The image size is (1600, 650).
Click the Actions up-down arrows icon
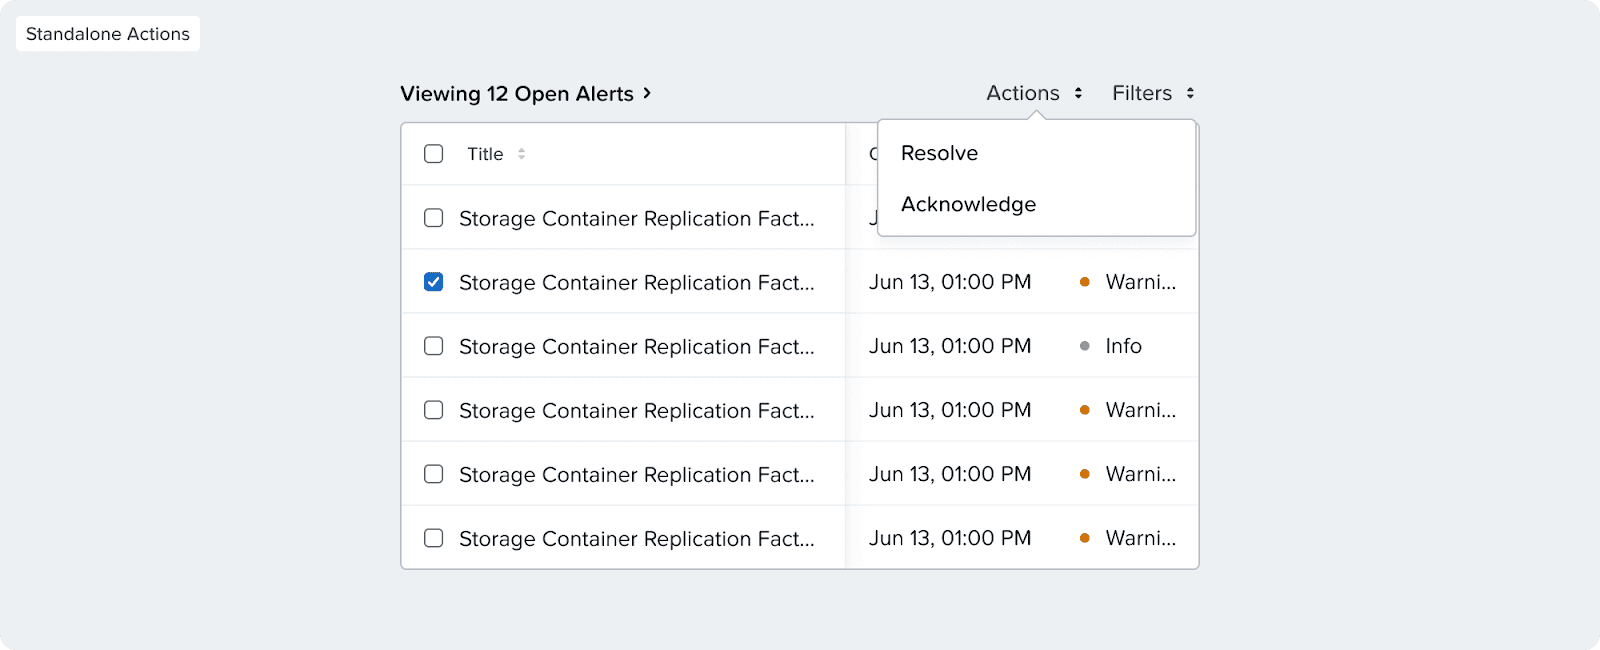(x=1078, y=93)
